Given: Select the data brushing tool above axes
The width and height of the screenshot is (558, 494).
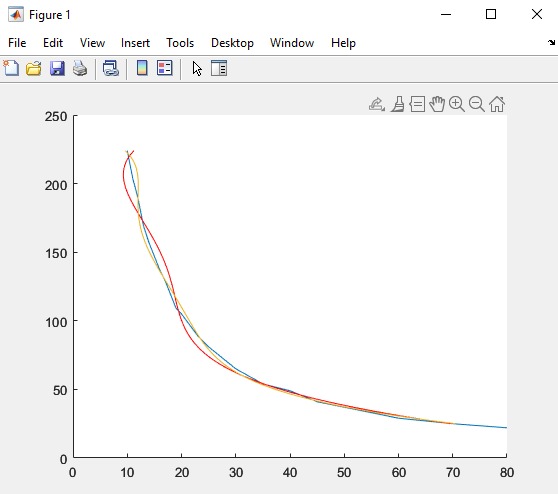Looking at the screenshot, I should [398, 104].
